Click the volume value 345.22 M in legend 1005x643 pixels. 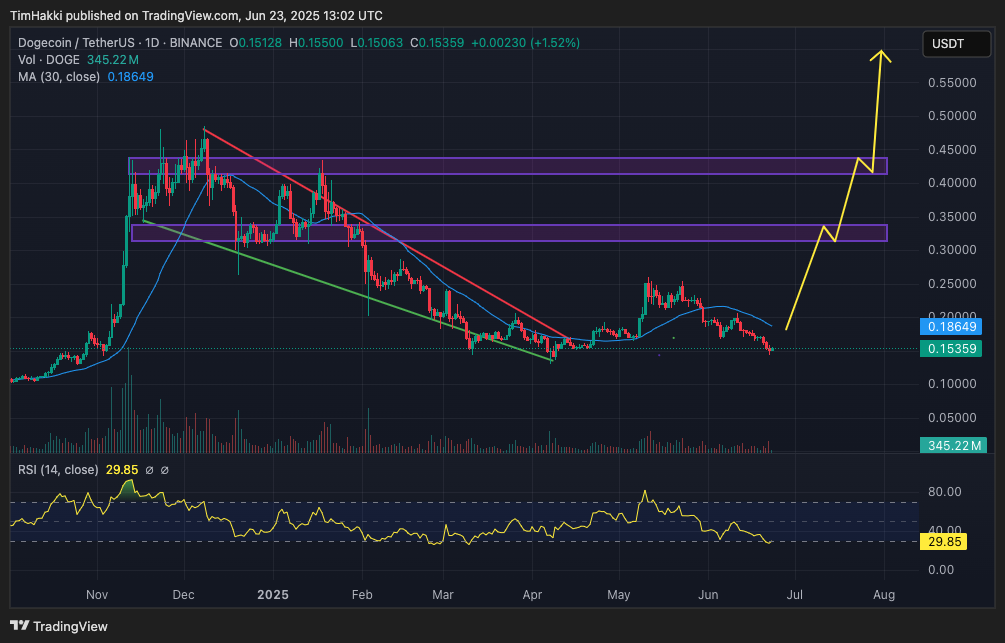113,60
